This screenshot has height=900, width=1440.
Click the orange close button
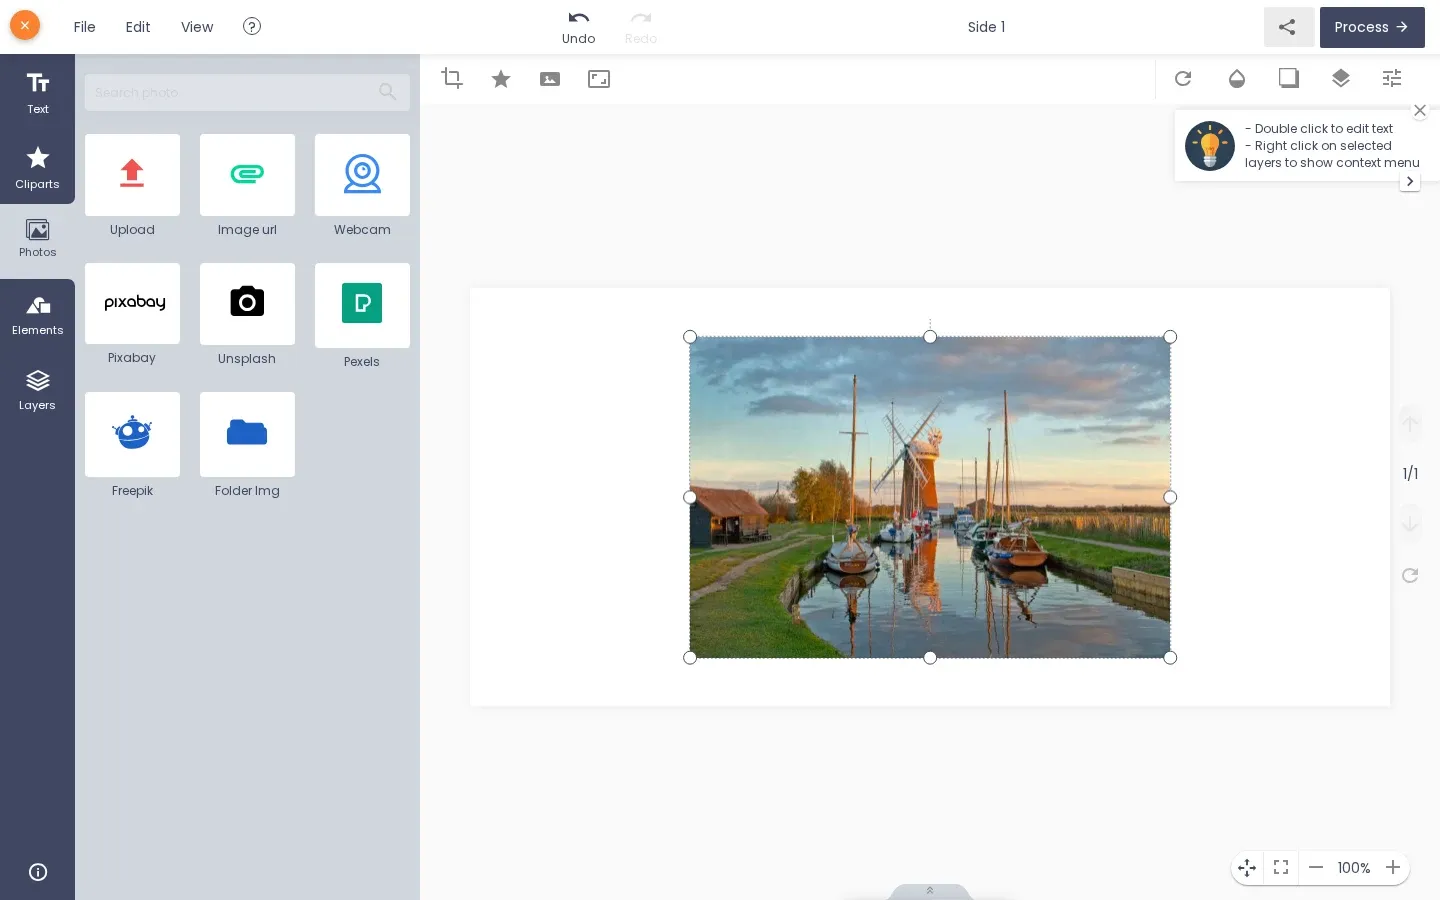[x=25, y=25]
